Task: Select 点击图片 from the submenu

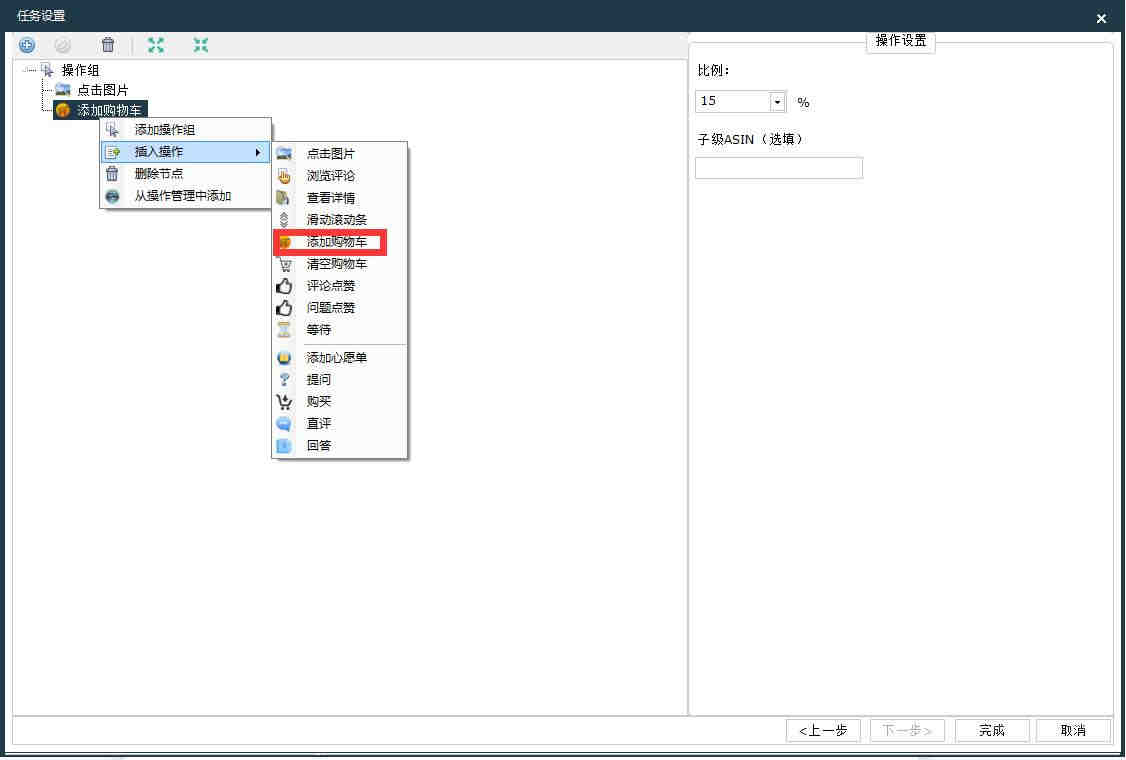Action: pyautogui.click(x=340, y=154)
